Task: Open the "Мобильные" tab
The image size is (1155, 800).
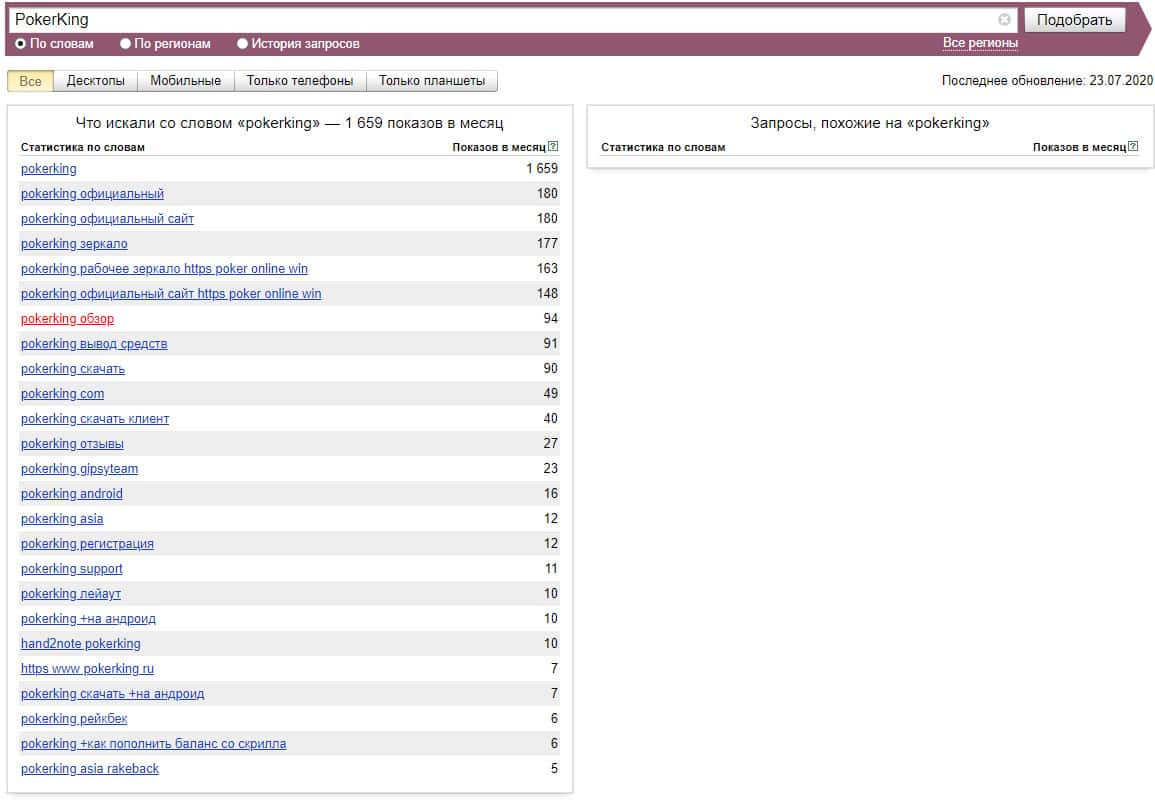Action: click(185, 81)
